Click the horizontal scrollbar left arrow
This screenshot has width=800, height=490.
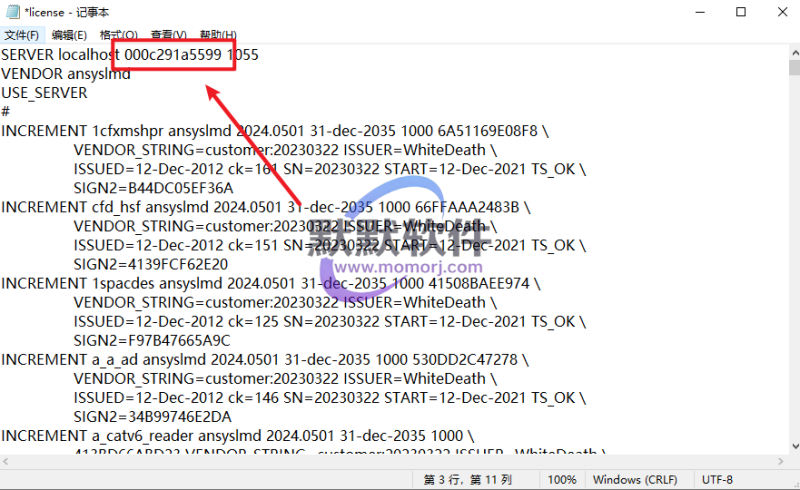pos(8,461)
